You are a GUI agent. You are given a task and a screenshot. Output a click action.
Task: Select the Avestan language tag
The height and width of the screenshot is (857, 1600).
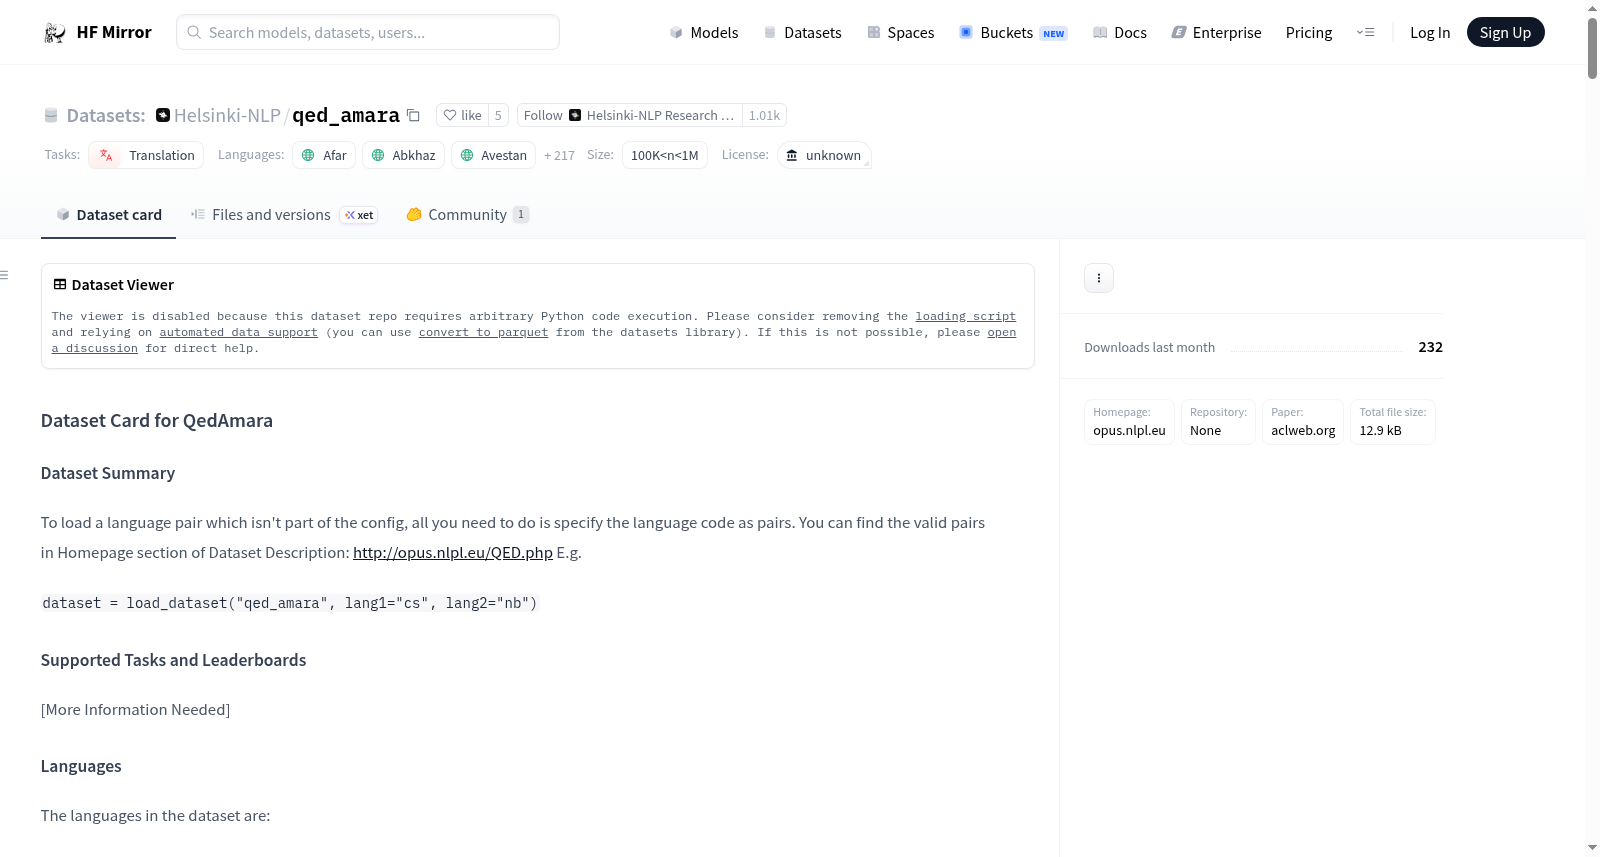(x=493, y=155)
